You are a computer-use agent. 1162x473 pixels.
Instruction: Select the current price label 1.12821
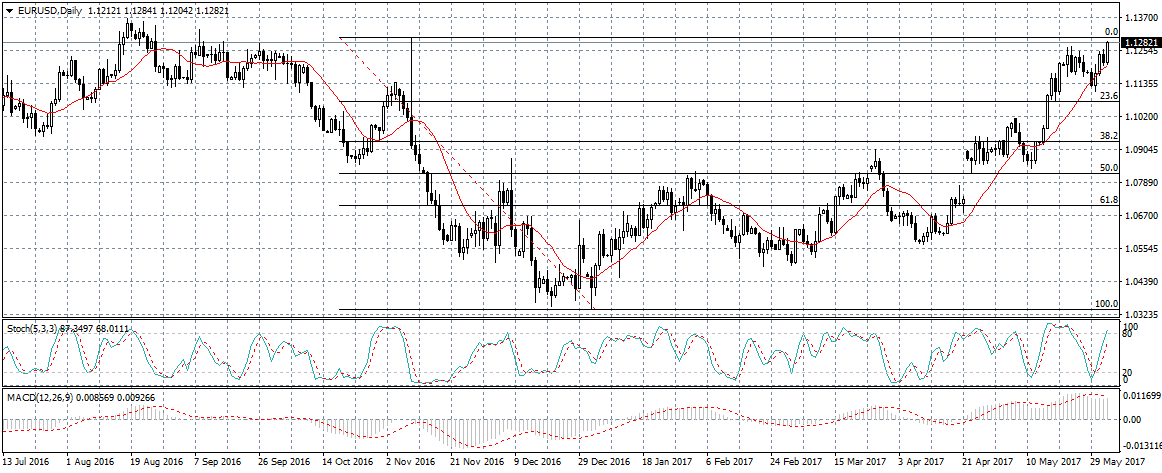[1140, 43]
